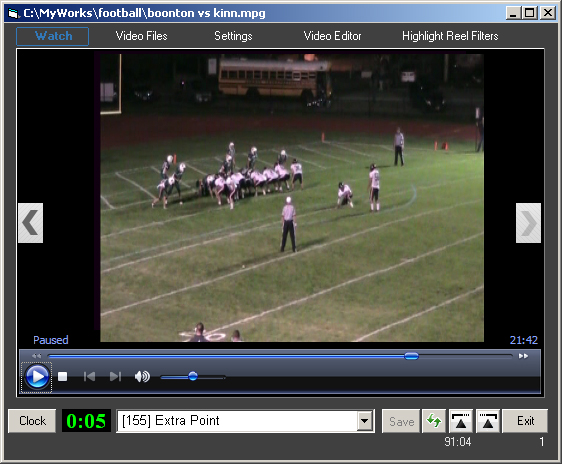
Task: Expand the Extra Point play type dropdown
Action: (365, 421)
